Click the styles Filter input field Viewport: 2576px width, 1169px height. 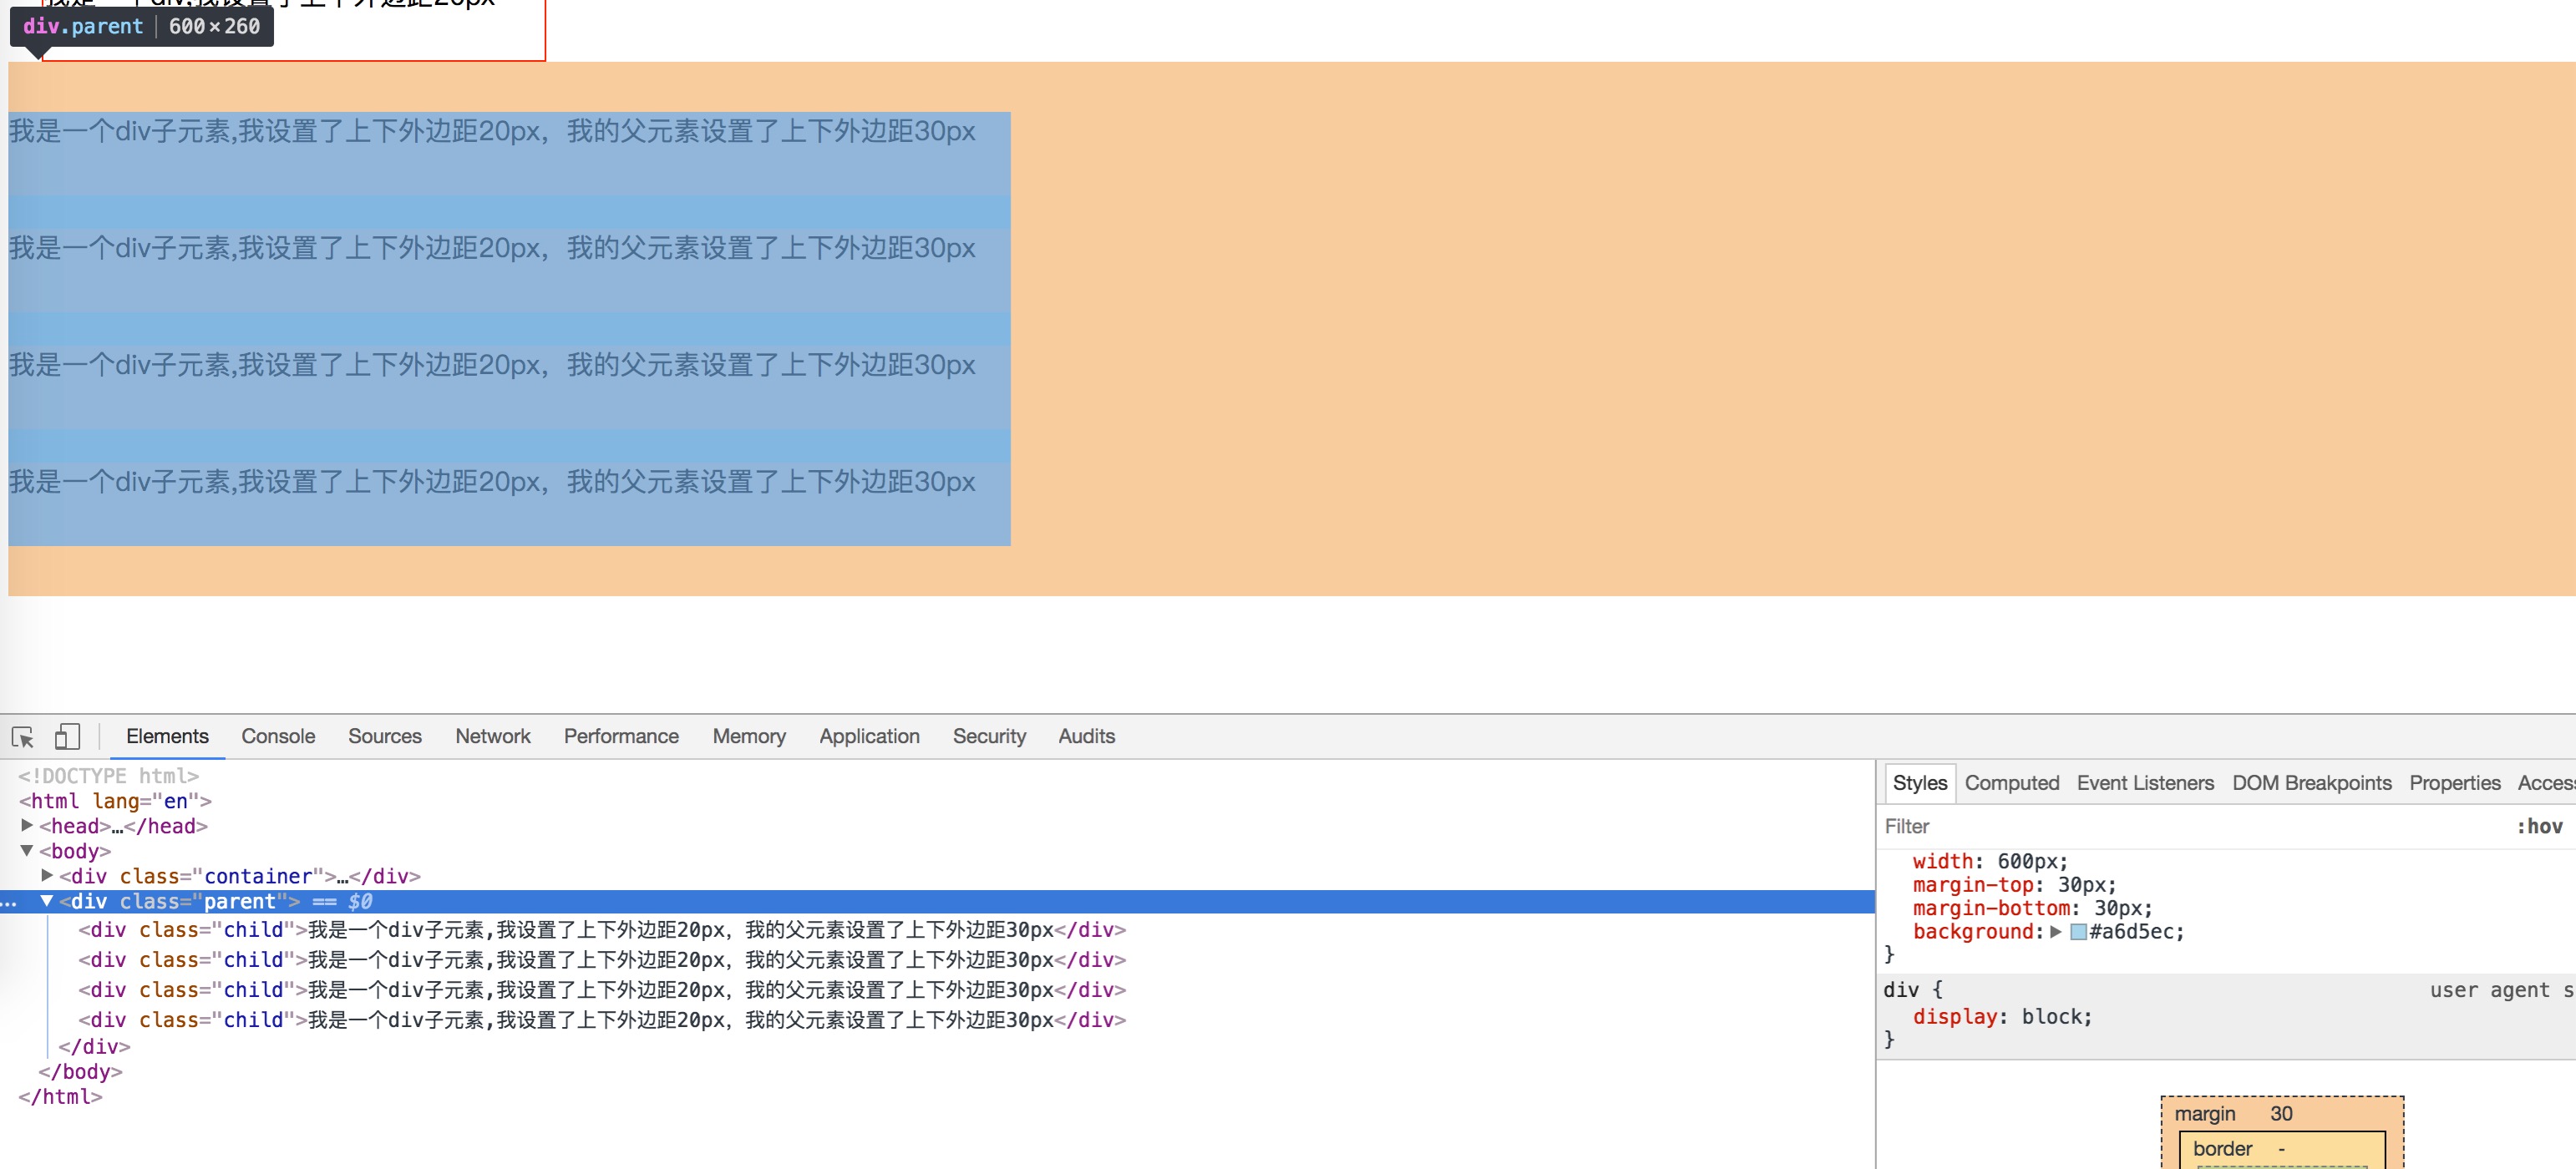pos(2190,827)
